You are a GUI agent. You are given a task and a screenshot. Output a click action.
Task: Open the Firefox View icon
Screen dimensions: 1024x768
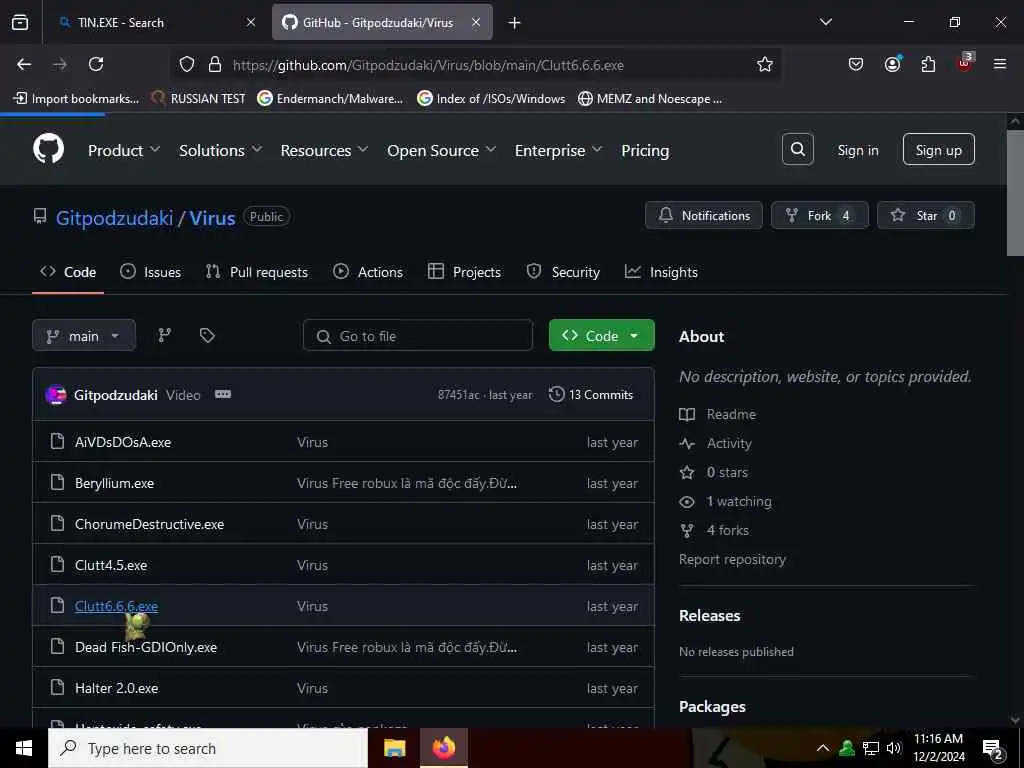tap(20, 22)
